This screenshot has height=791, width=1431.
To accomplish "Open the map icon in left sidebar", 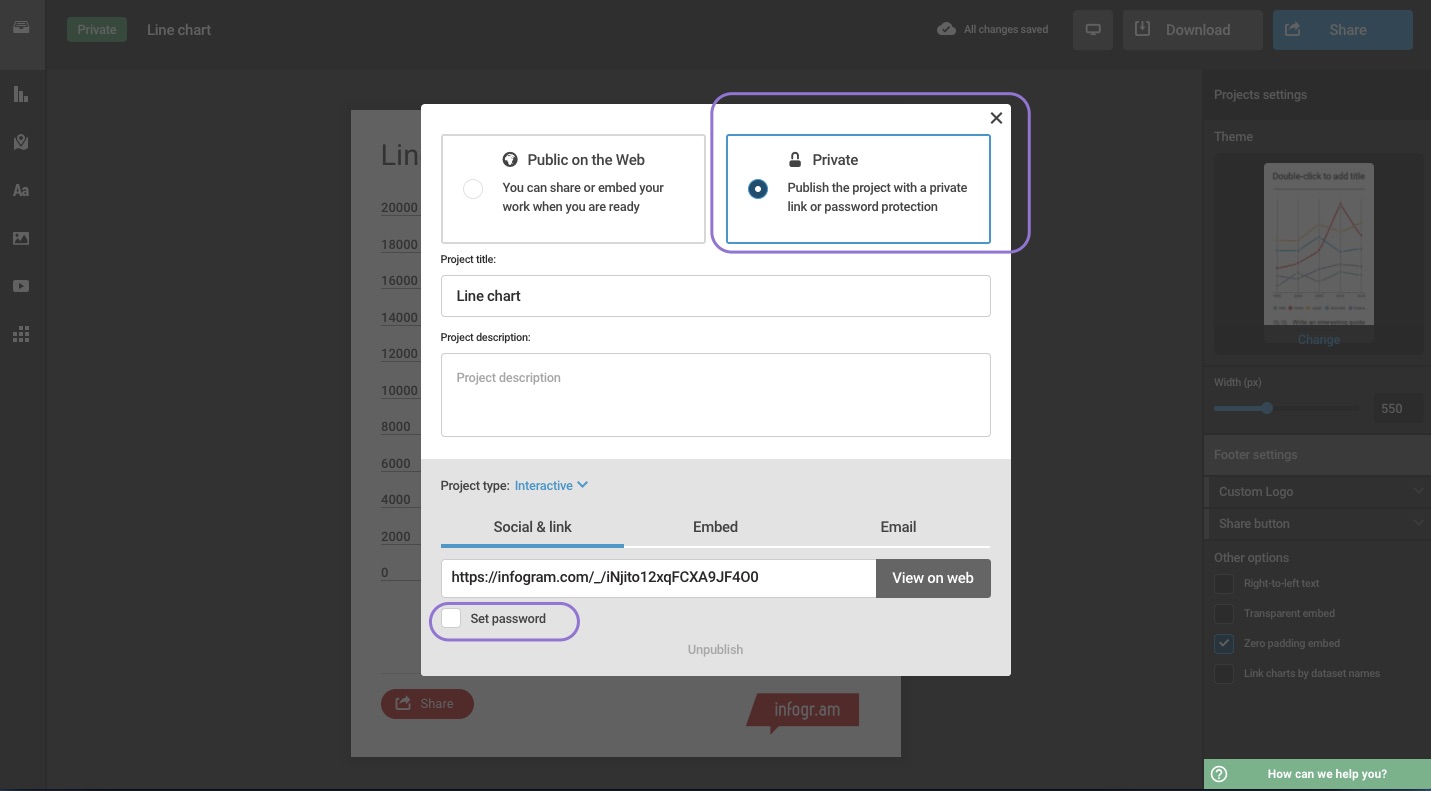I will coord(21,143).
